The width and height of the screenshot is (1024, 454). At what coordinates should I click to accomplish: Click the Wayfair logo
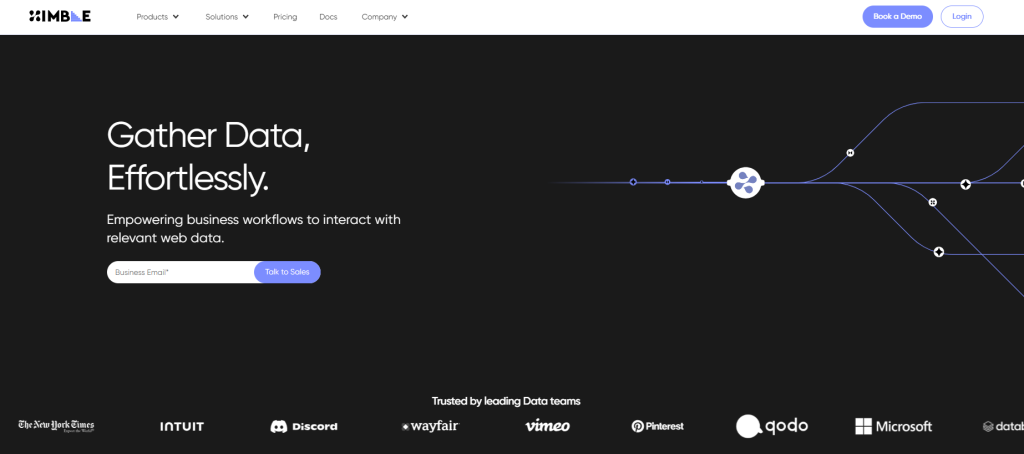tap(429, 426)
